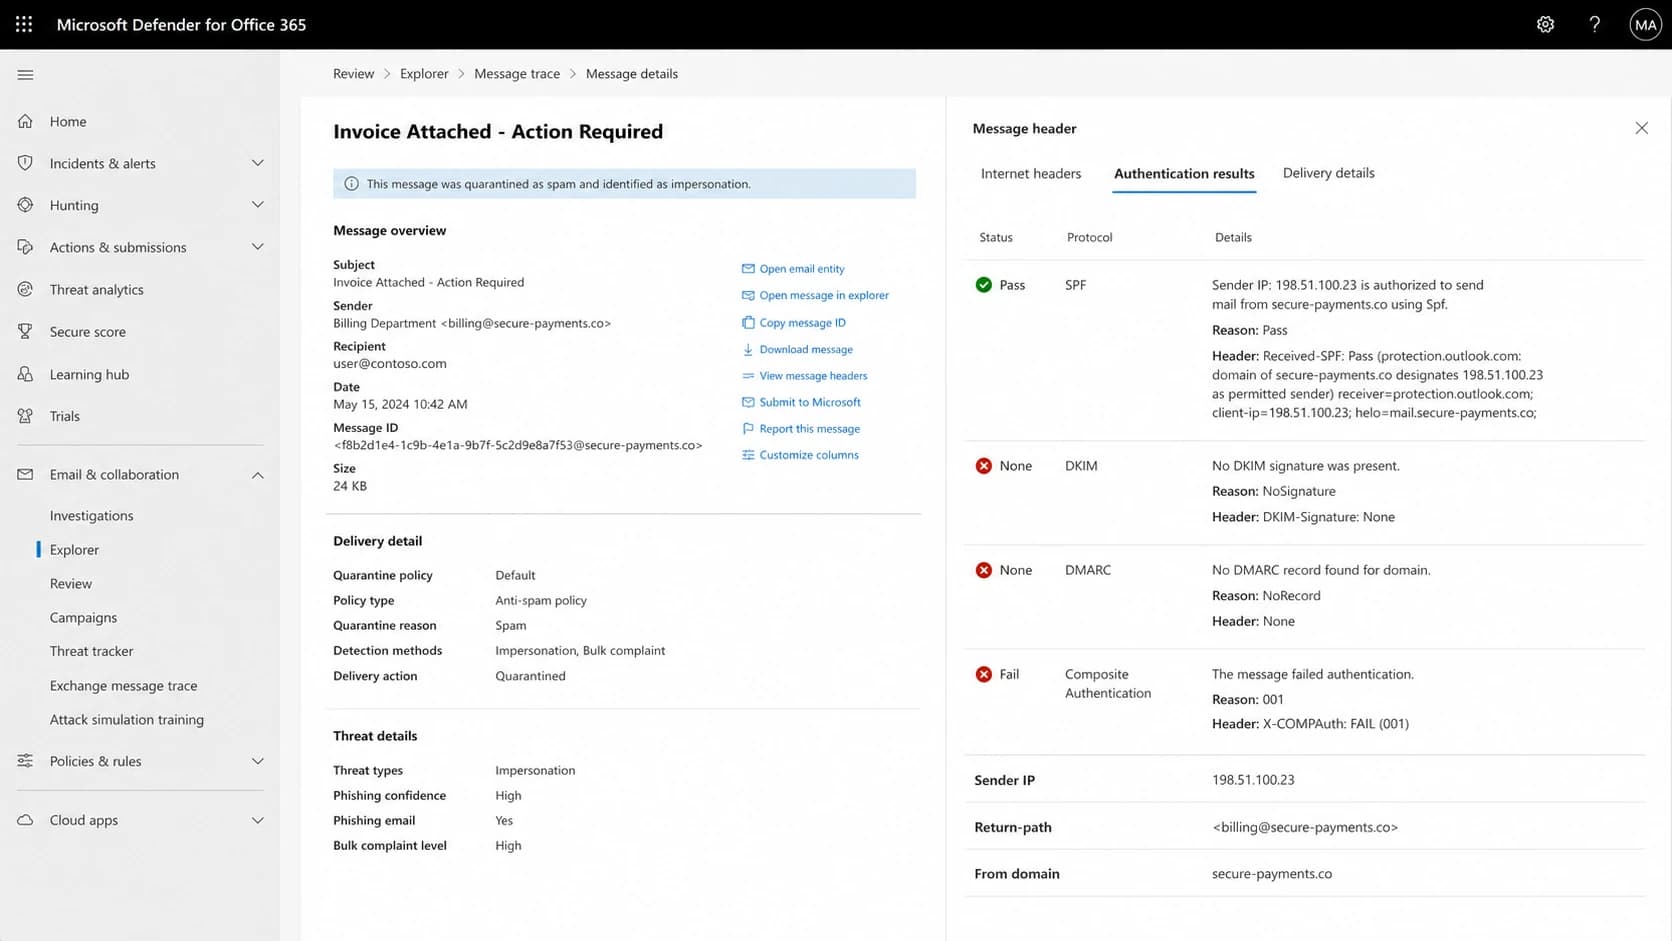The height and width of the screenshot is (941, 1672).
Task: Click Customize columns link
Action: pyautogui.click(x=800, y=455)
